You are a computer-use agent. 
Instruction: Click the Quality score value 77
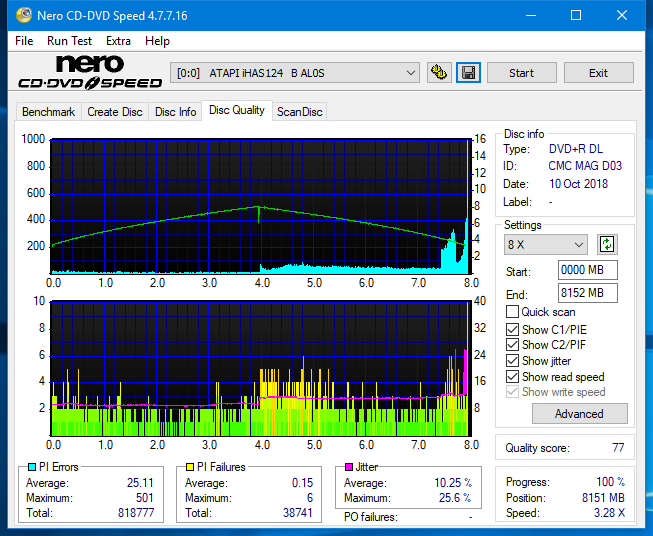(618, 448)
